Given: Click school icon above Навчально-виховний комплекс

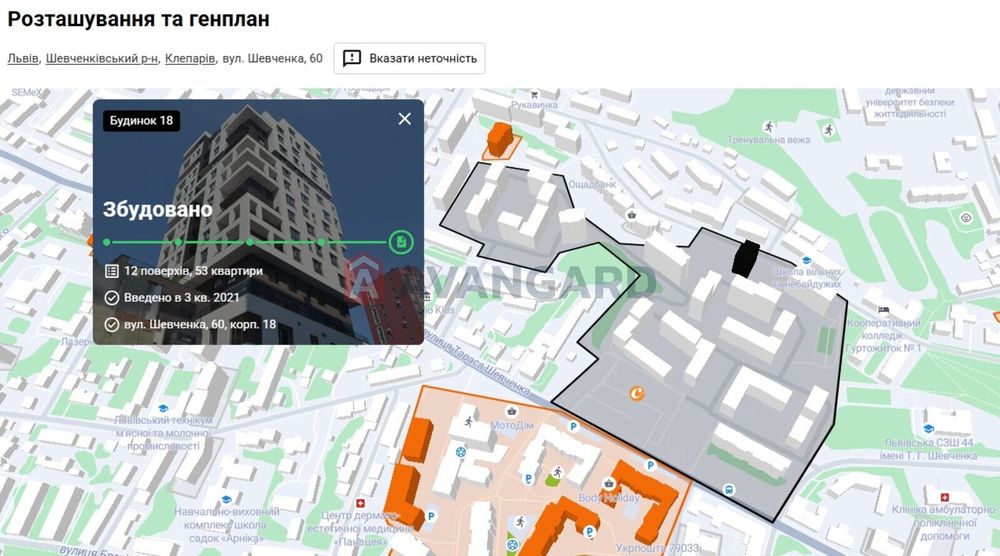Looking at the screenshot, I should pyautogui.click(x=226, y=499).
